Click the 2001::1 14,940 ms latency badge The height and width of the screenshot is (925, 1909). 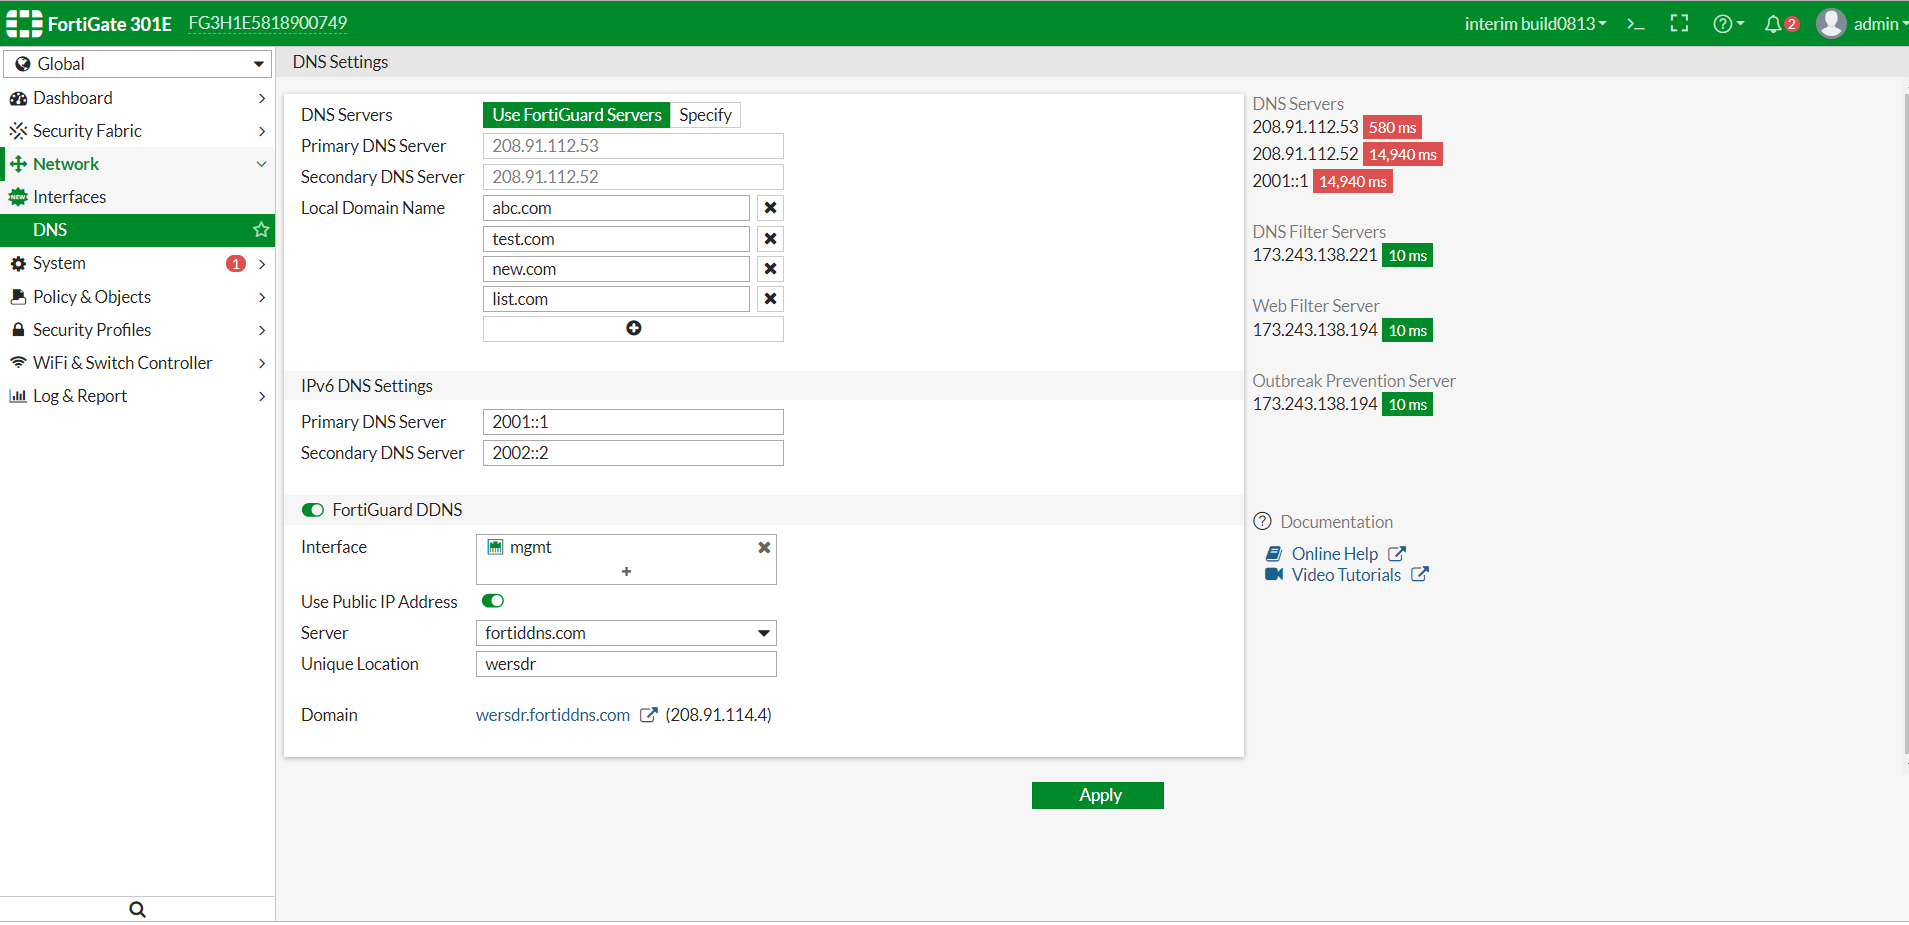(x=1352, y=181)
